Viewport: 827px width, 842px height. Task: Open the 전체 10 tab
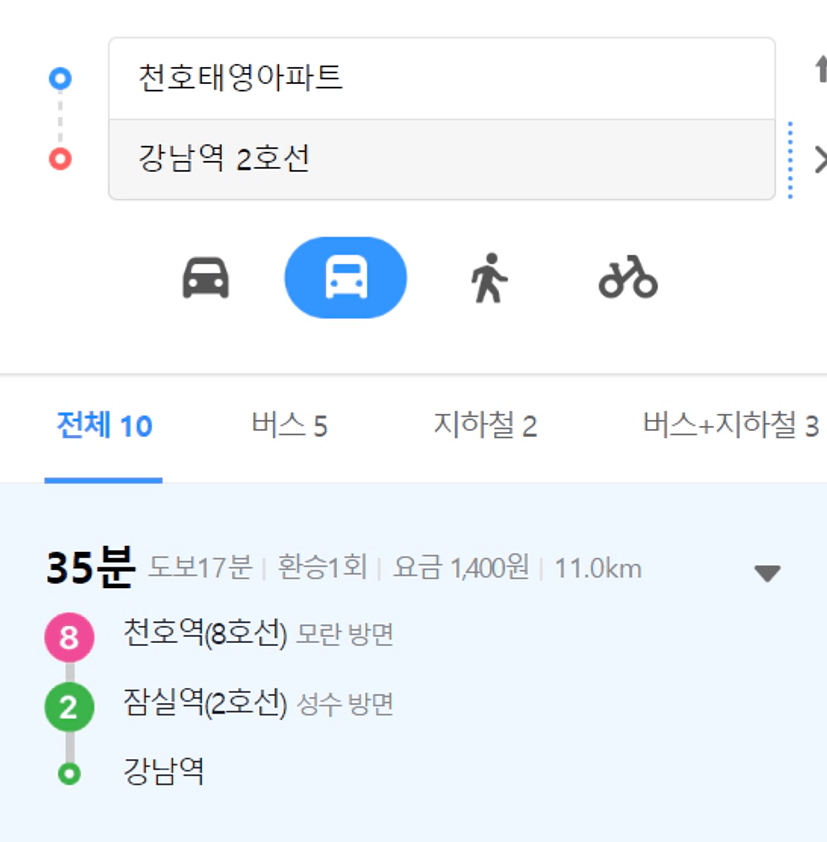coord(104,425)
